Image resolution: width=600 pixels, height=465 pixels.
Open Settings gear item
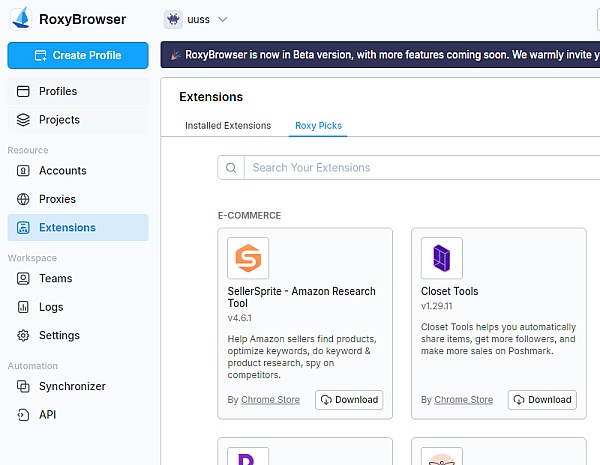[59, 335]
